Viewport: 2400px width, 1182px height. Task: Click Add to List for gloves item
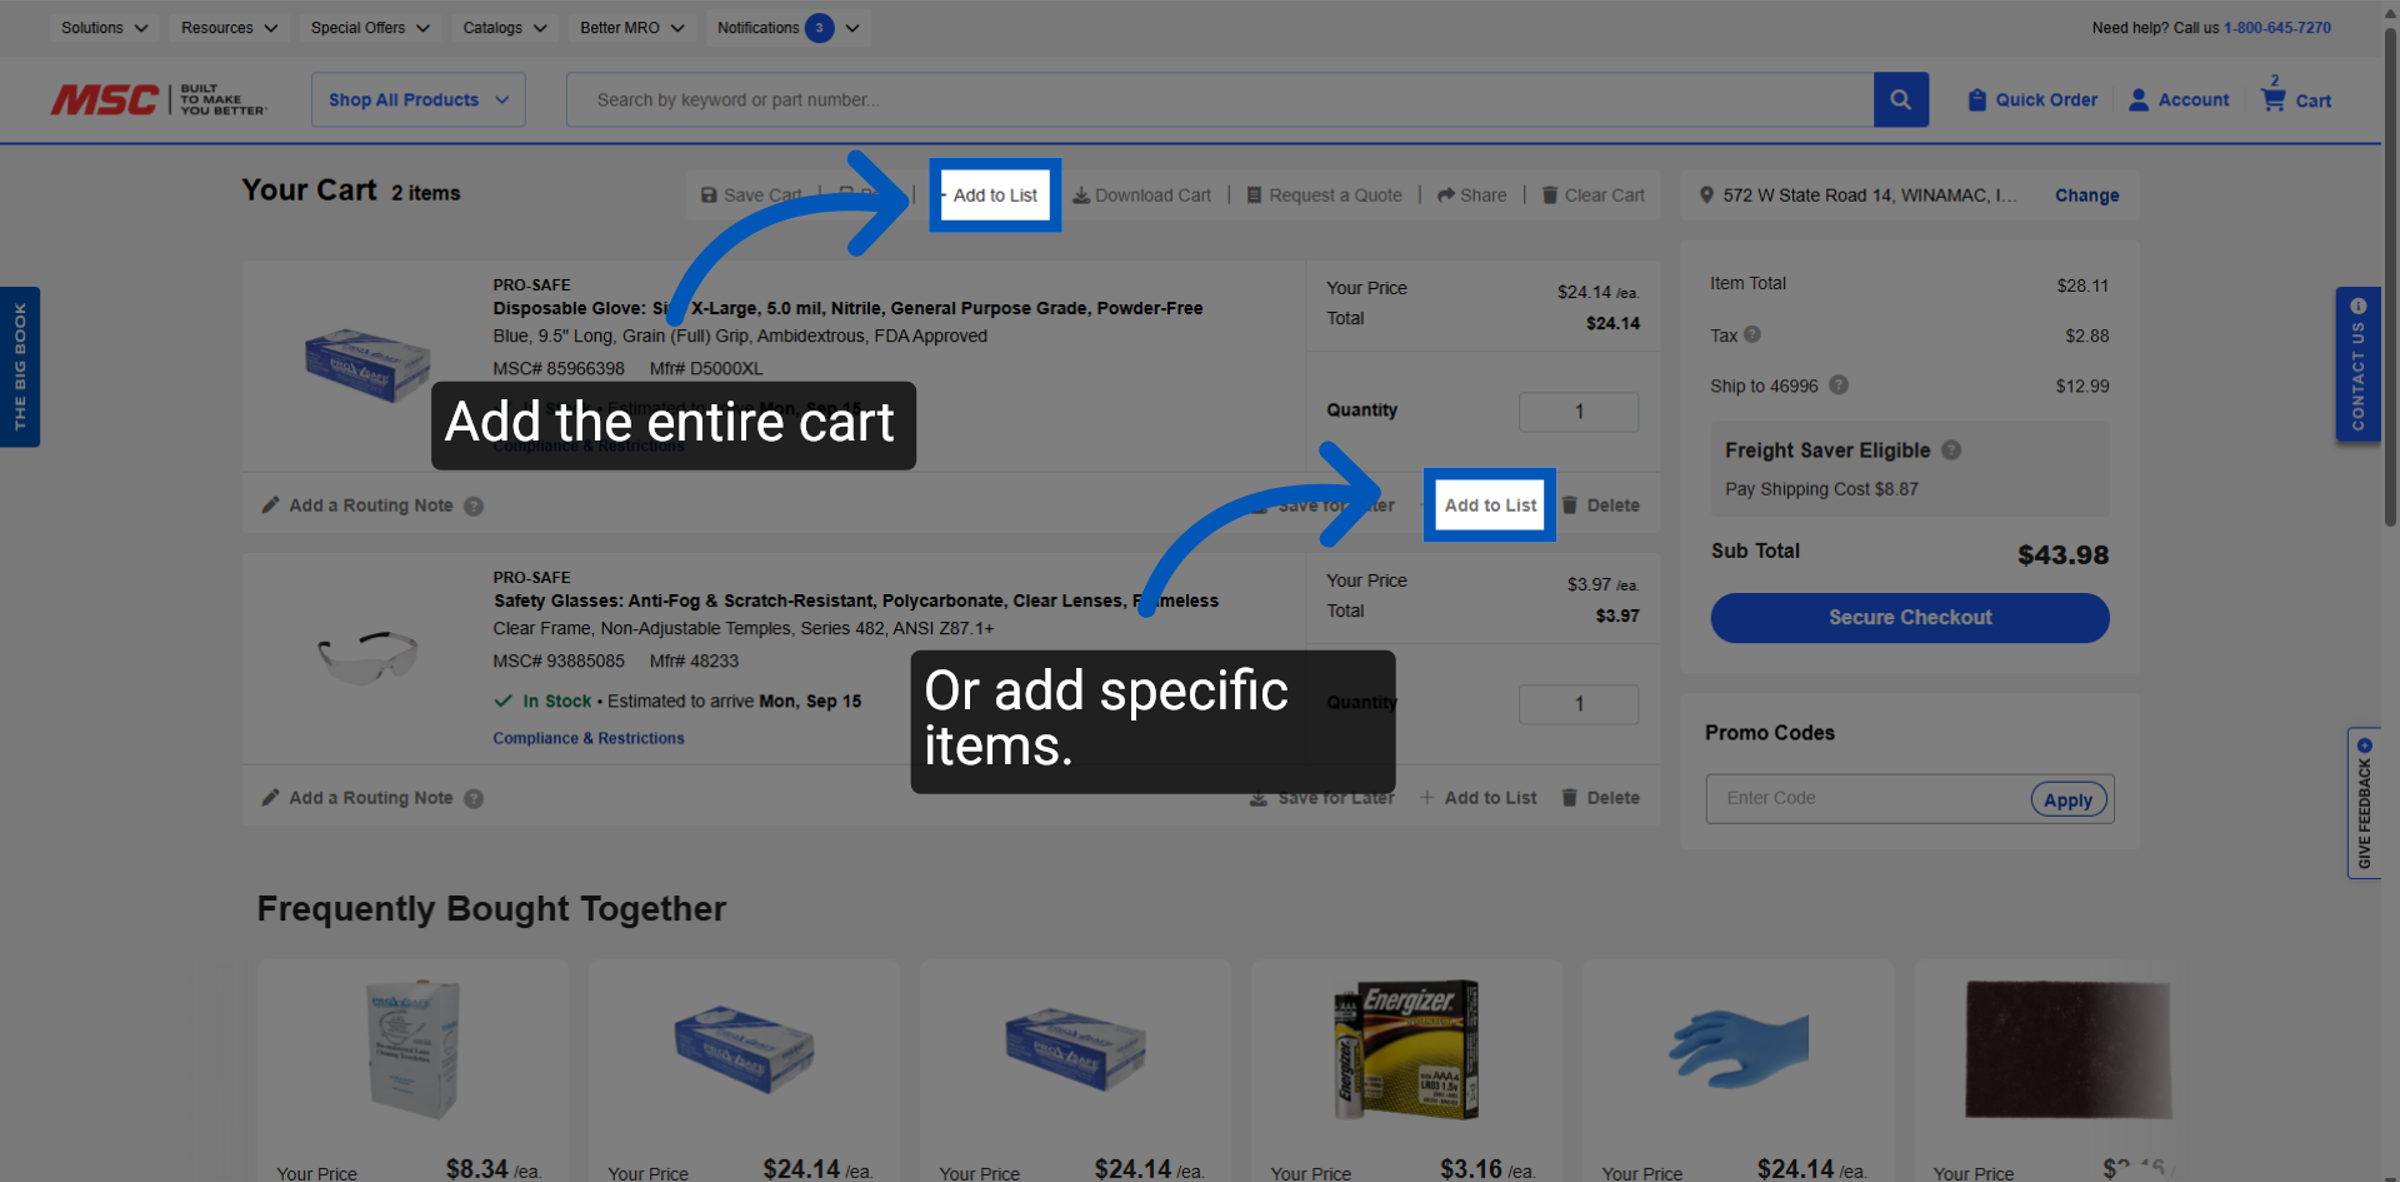pos(1490,505)
